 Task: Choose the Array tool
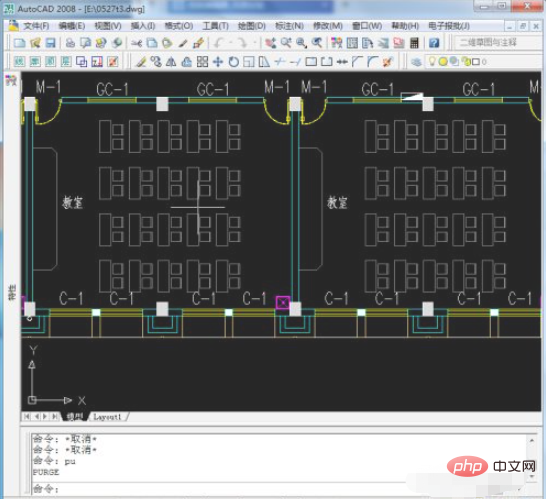[x=202, y=62]
